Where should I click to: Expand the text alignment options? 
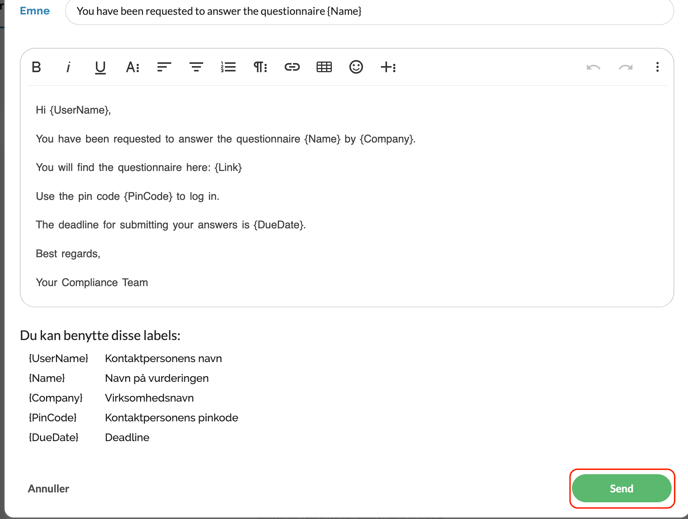[164, 67]
